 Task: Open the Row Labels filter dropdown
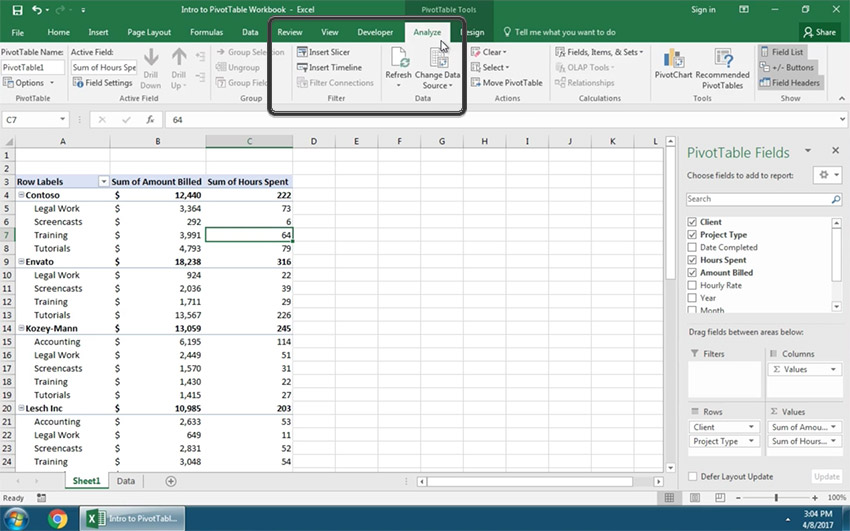[103, 182]
